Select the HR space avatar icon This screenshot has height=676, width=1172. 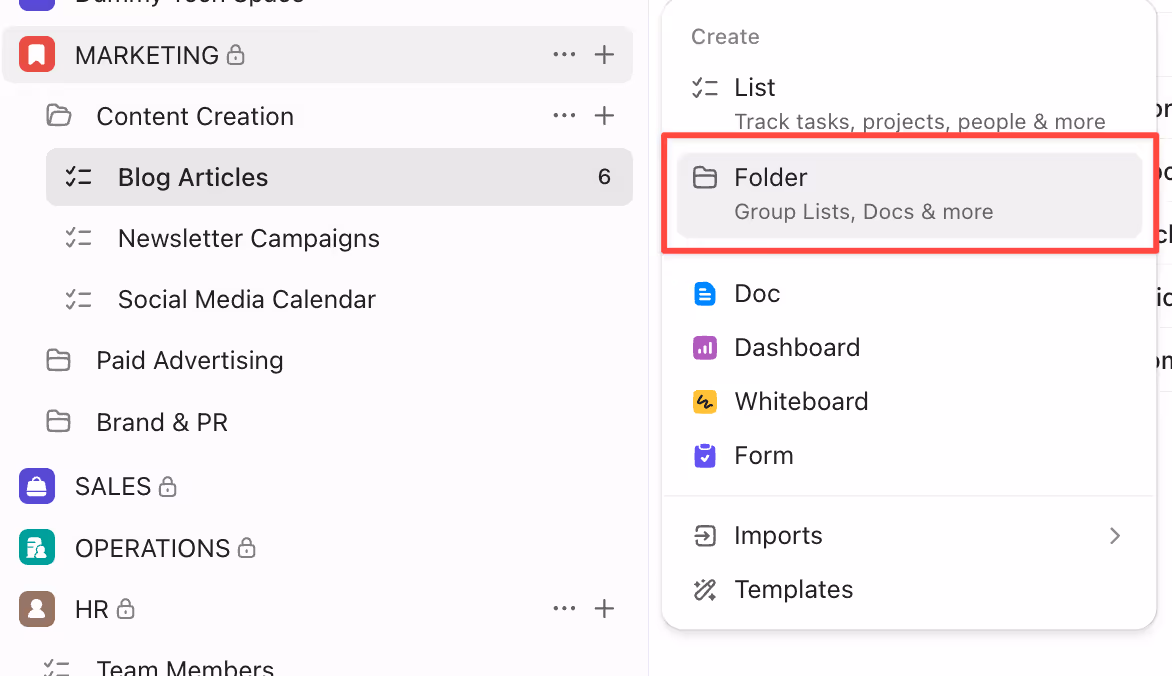(35, 609)
